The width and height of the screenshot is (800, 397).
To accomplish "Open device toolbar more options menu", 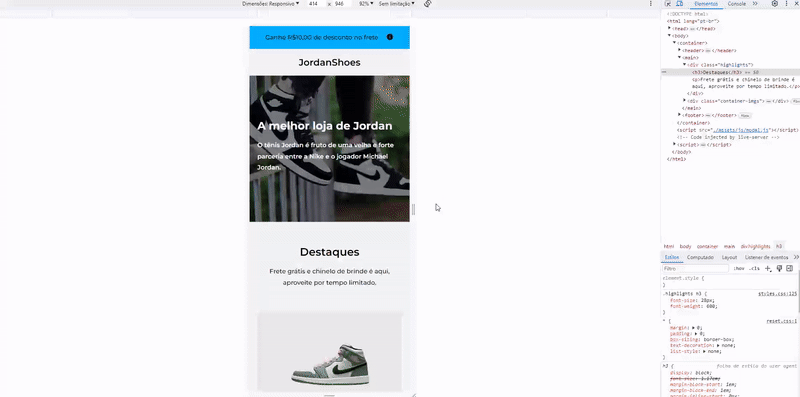I will 651,4.
